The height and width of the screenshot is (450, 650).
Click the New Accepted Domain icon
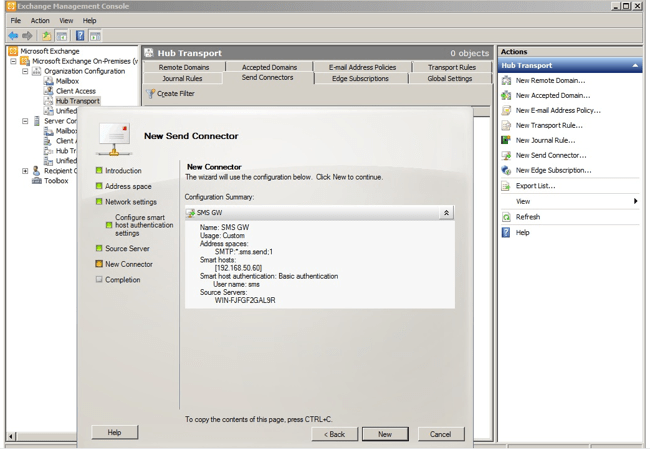506,95
